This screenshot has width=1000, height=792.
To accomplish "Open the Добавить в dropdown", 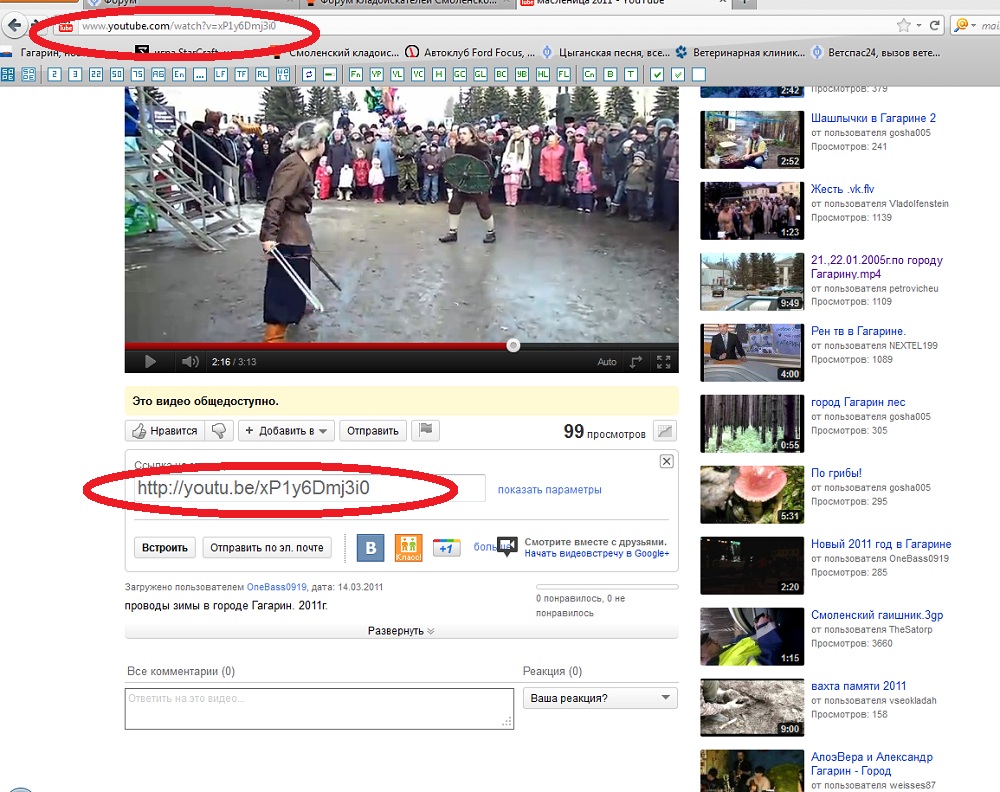I will pos(286,431).
